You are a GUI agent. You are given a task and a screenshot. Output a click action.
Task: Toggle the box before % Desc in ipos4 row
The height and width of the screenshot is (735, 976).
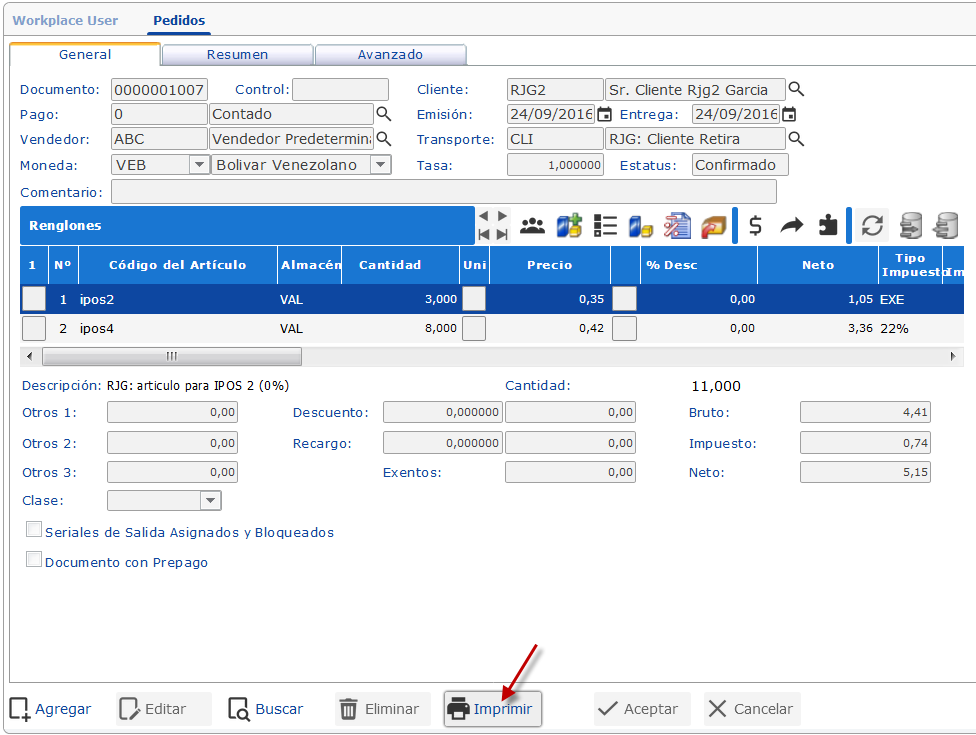tap(624, 328)
